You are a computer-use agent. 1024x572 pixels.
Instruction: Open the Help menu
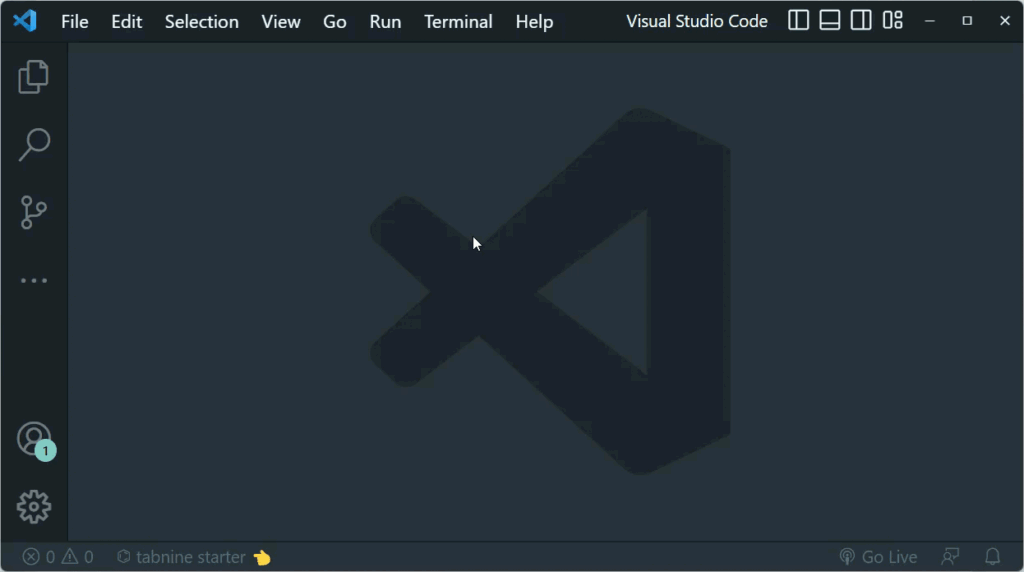[x=534, y=22]
